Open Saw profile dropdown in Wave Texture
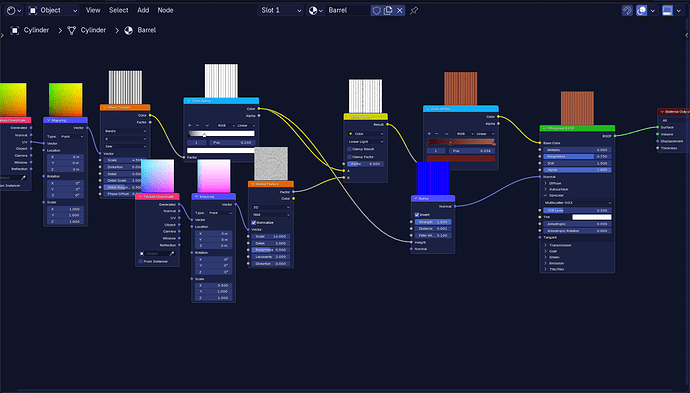The width and height of the screenshot is (690, 393). 125,146
